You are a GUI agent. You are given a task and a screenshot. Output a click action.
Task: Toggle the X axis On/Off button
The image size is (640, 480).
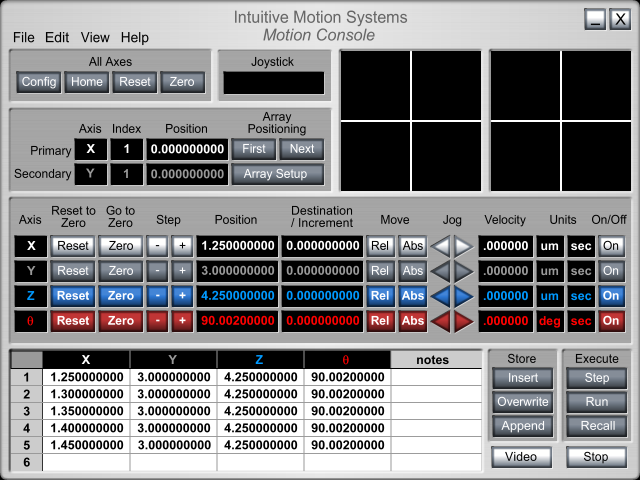(x=611, y=246)
